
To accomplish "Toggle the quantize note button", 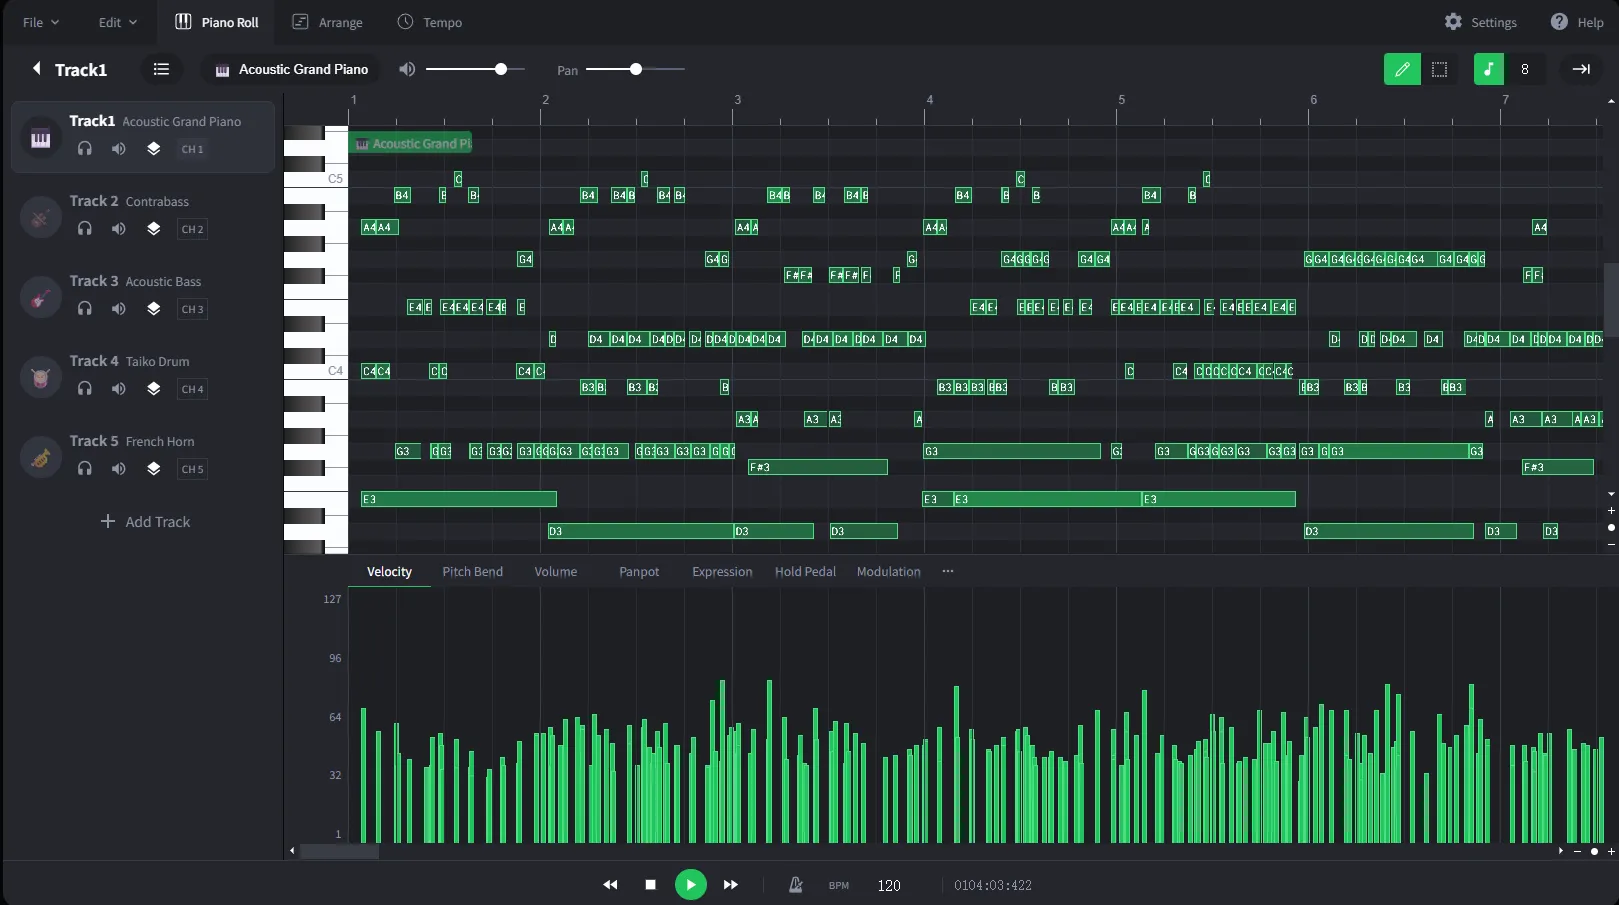I will pos(1489,69).
